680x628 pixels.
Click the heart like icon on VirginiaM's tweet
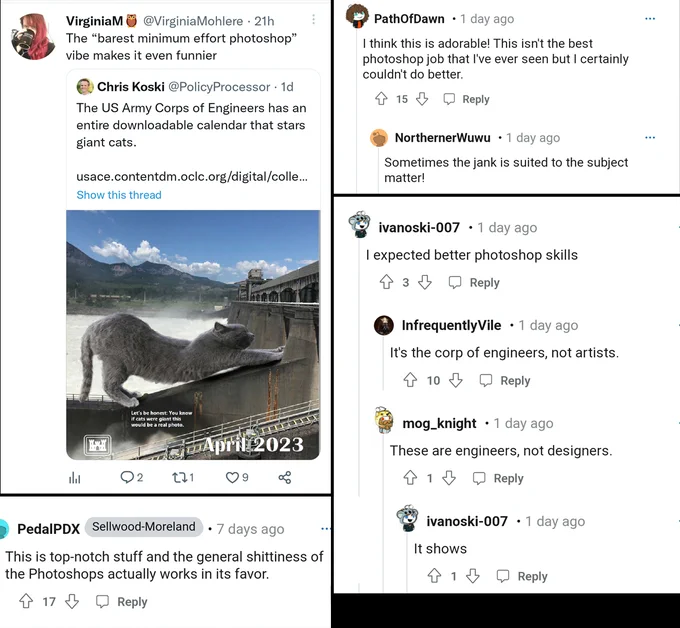(x=232, y=478)
